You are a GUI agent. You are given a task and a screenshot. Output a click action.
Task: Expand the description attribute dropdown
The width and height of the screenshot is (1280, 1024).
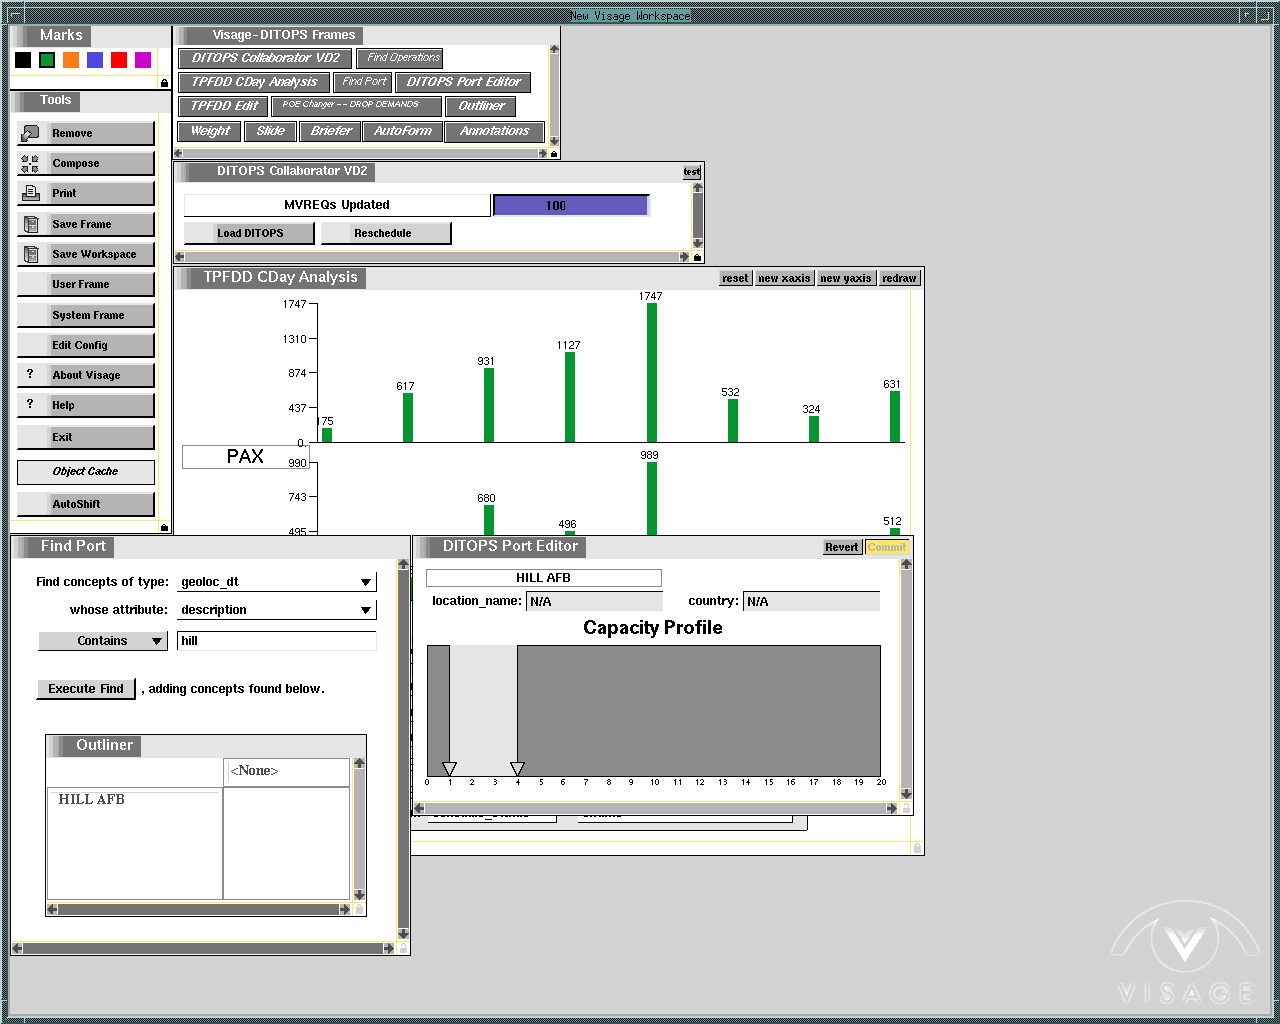(x=366, y=610)
